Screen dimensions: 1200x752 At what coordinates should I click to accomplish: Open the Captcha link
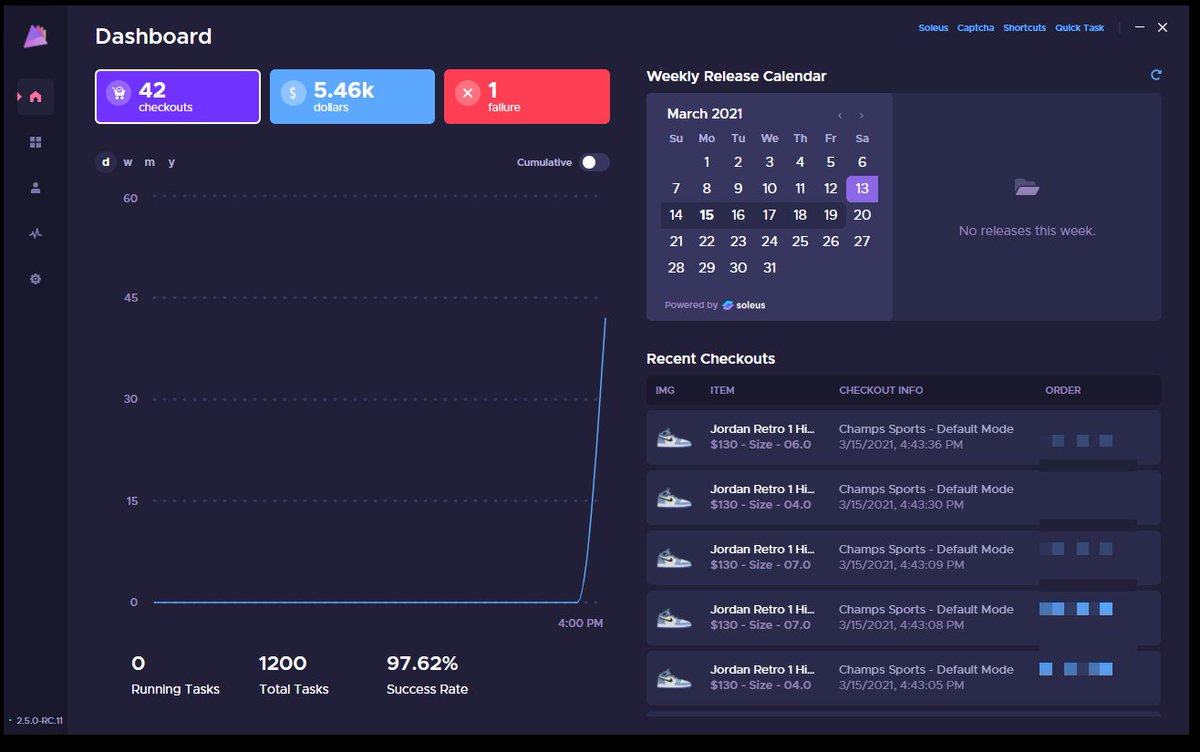(976, 28)
